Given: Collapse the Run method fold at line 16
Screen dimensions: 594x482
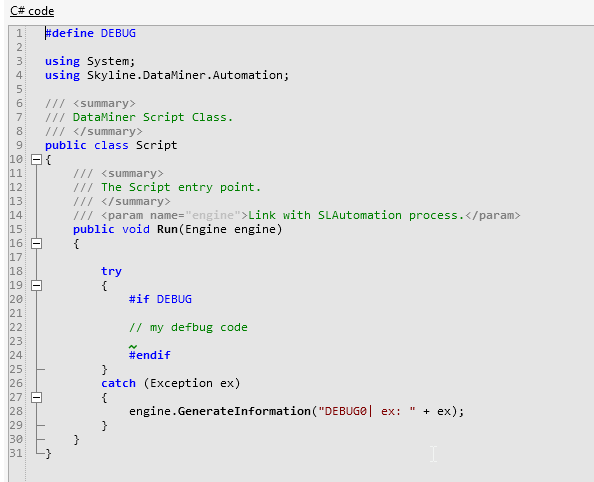Looking at the screenshot, I should click(36, 243).
